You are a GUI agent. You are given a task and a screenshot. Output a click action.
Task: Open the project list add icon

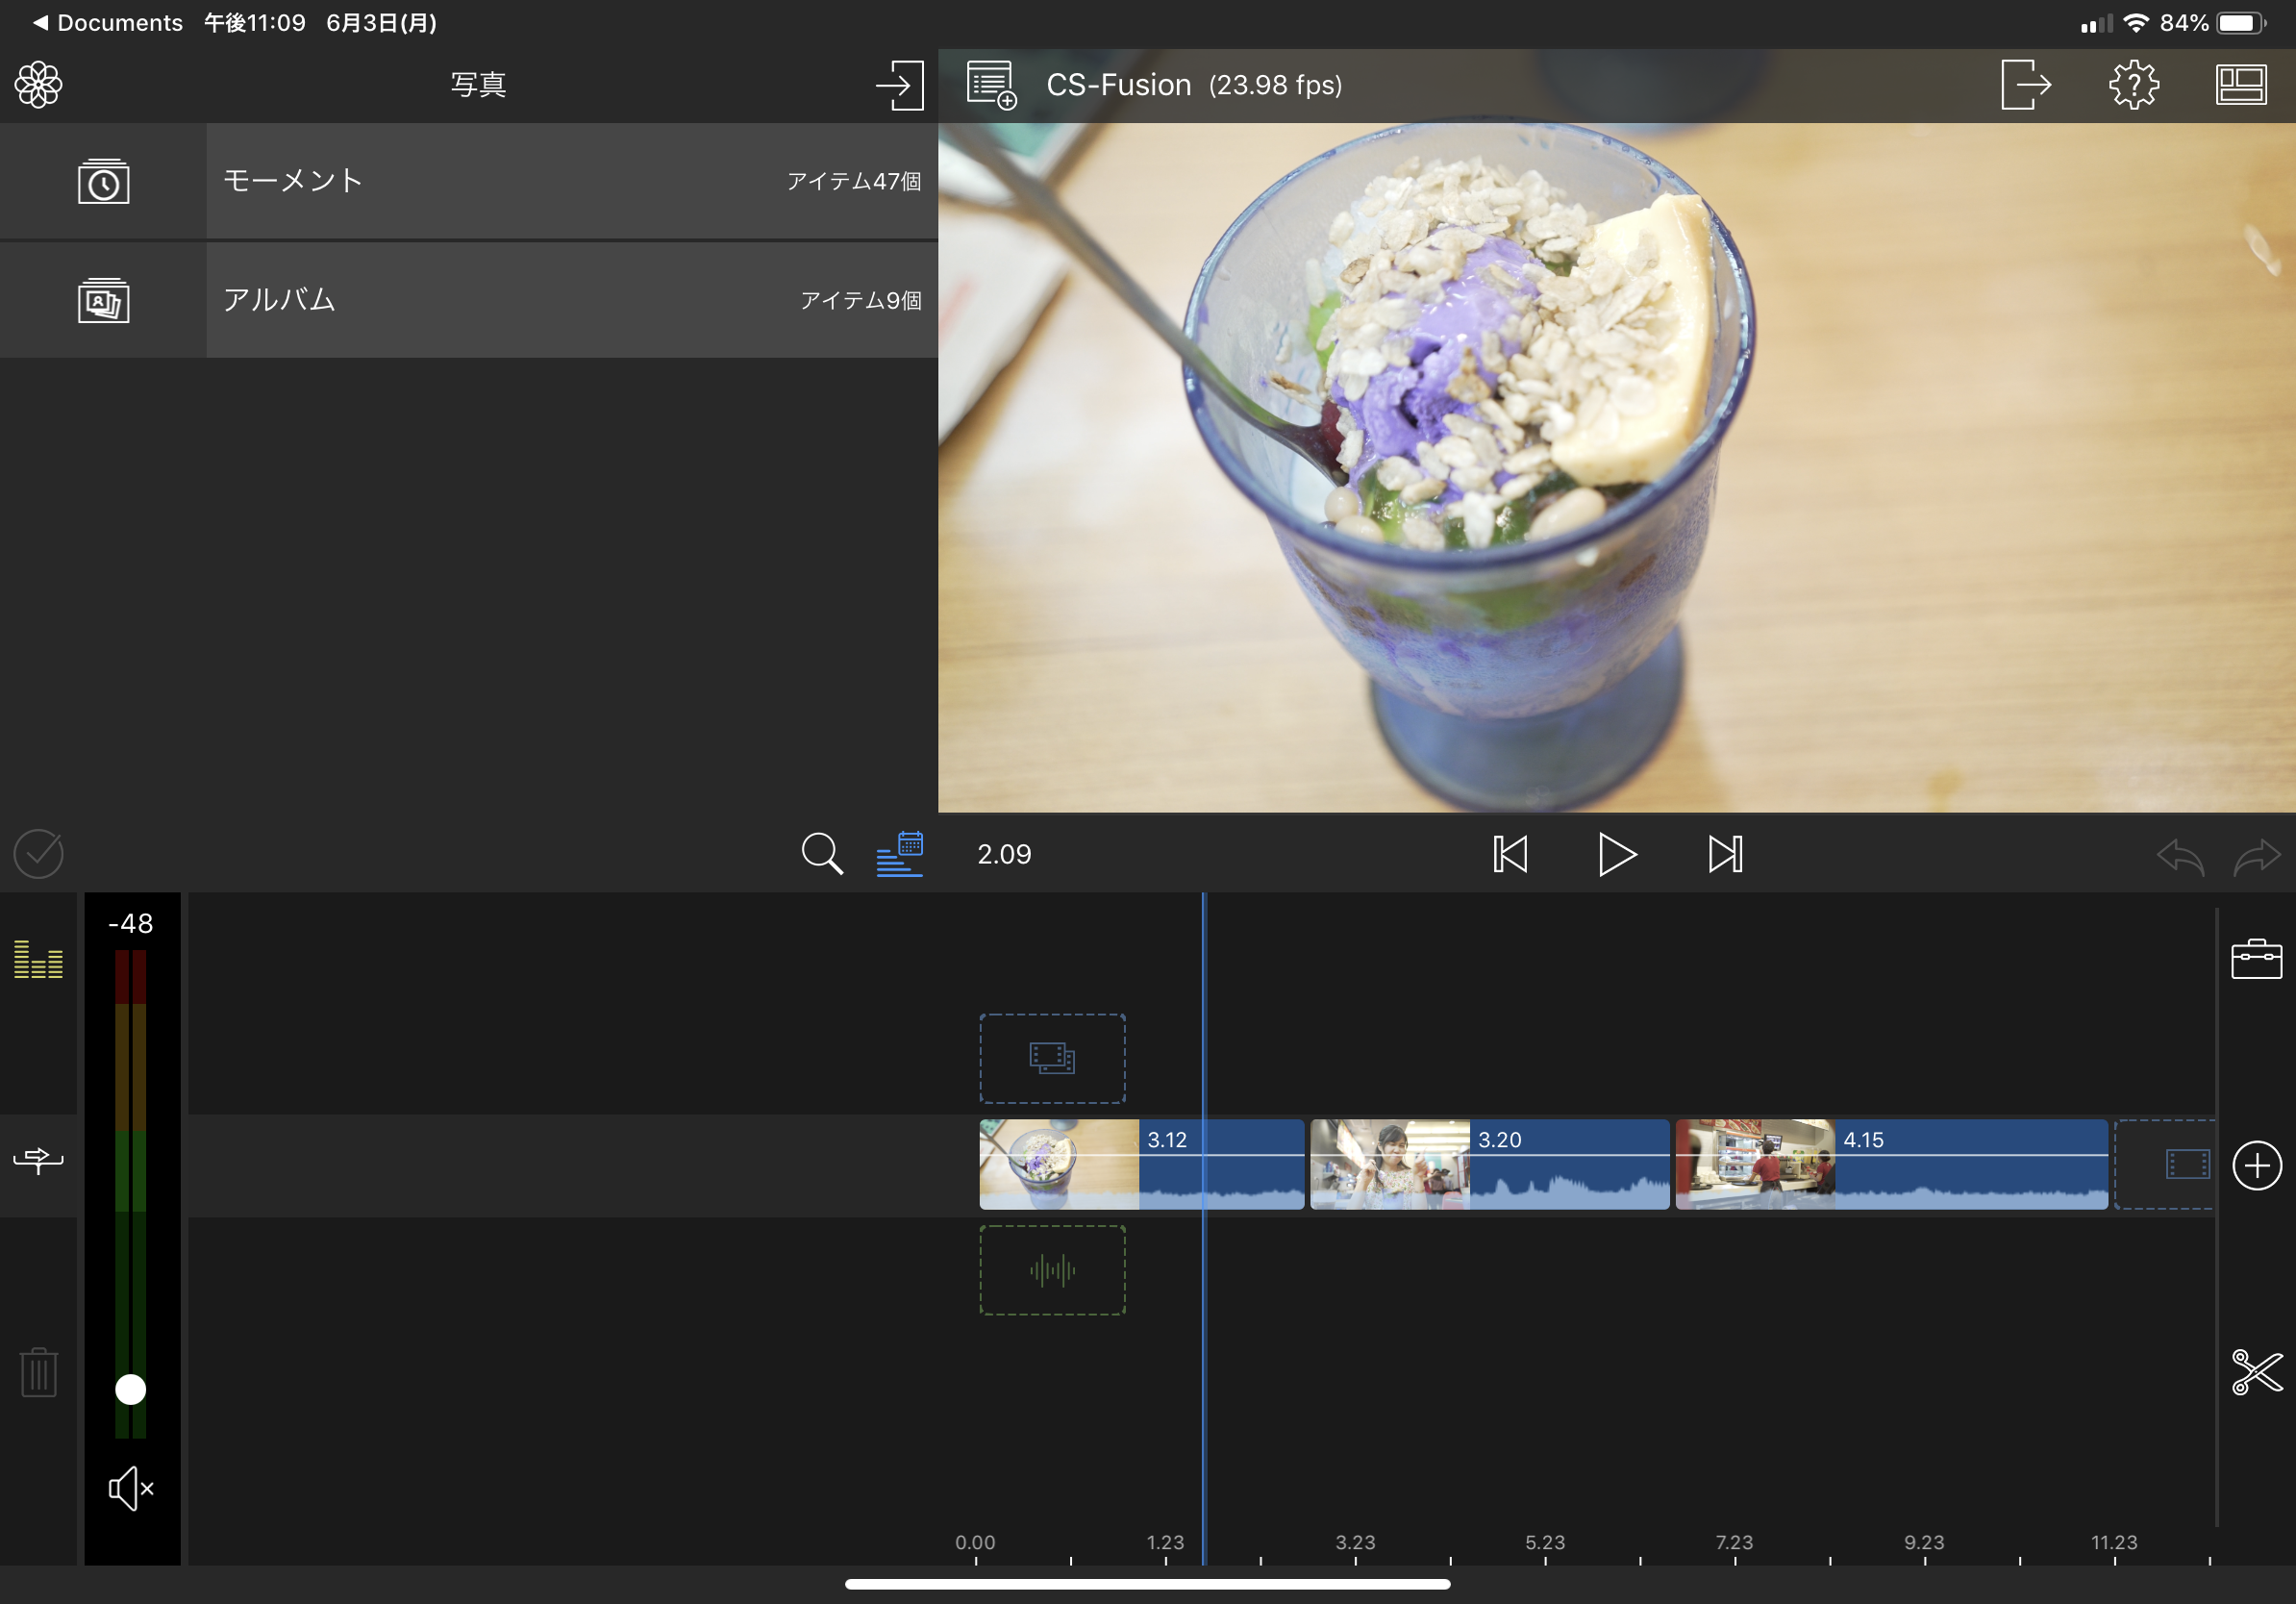coord(991,85)
